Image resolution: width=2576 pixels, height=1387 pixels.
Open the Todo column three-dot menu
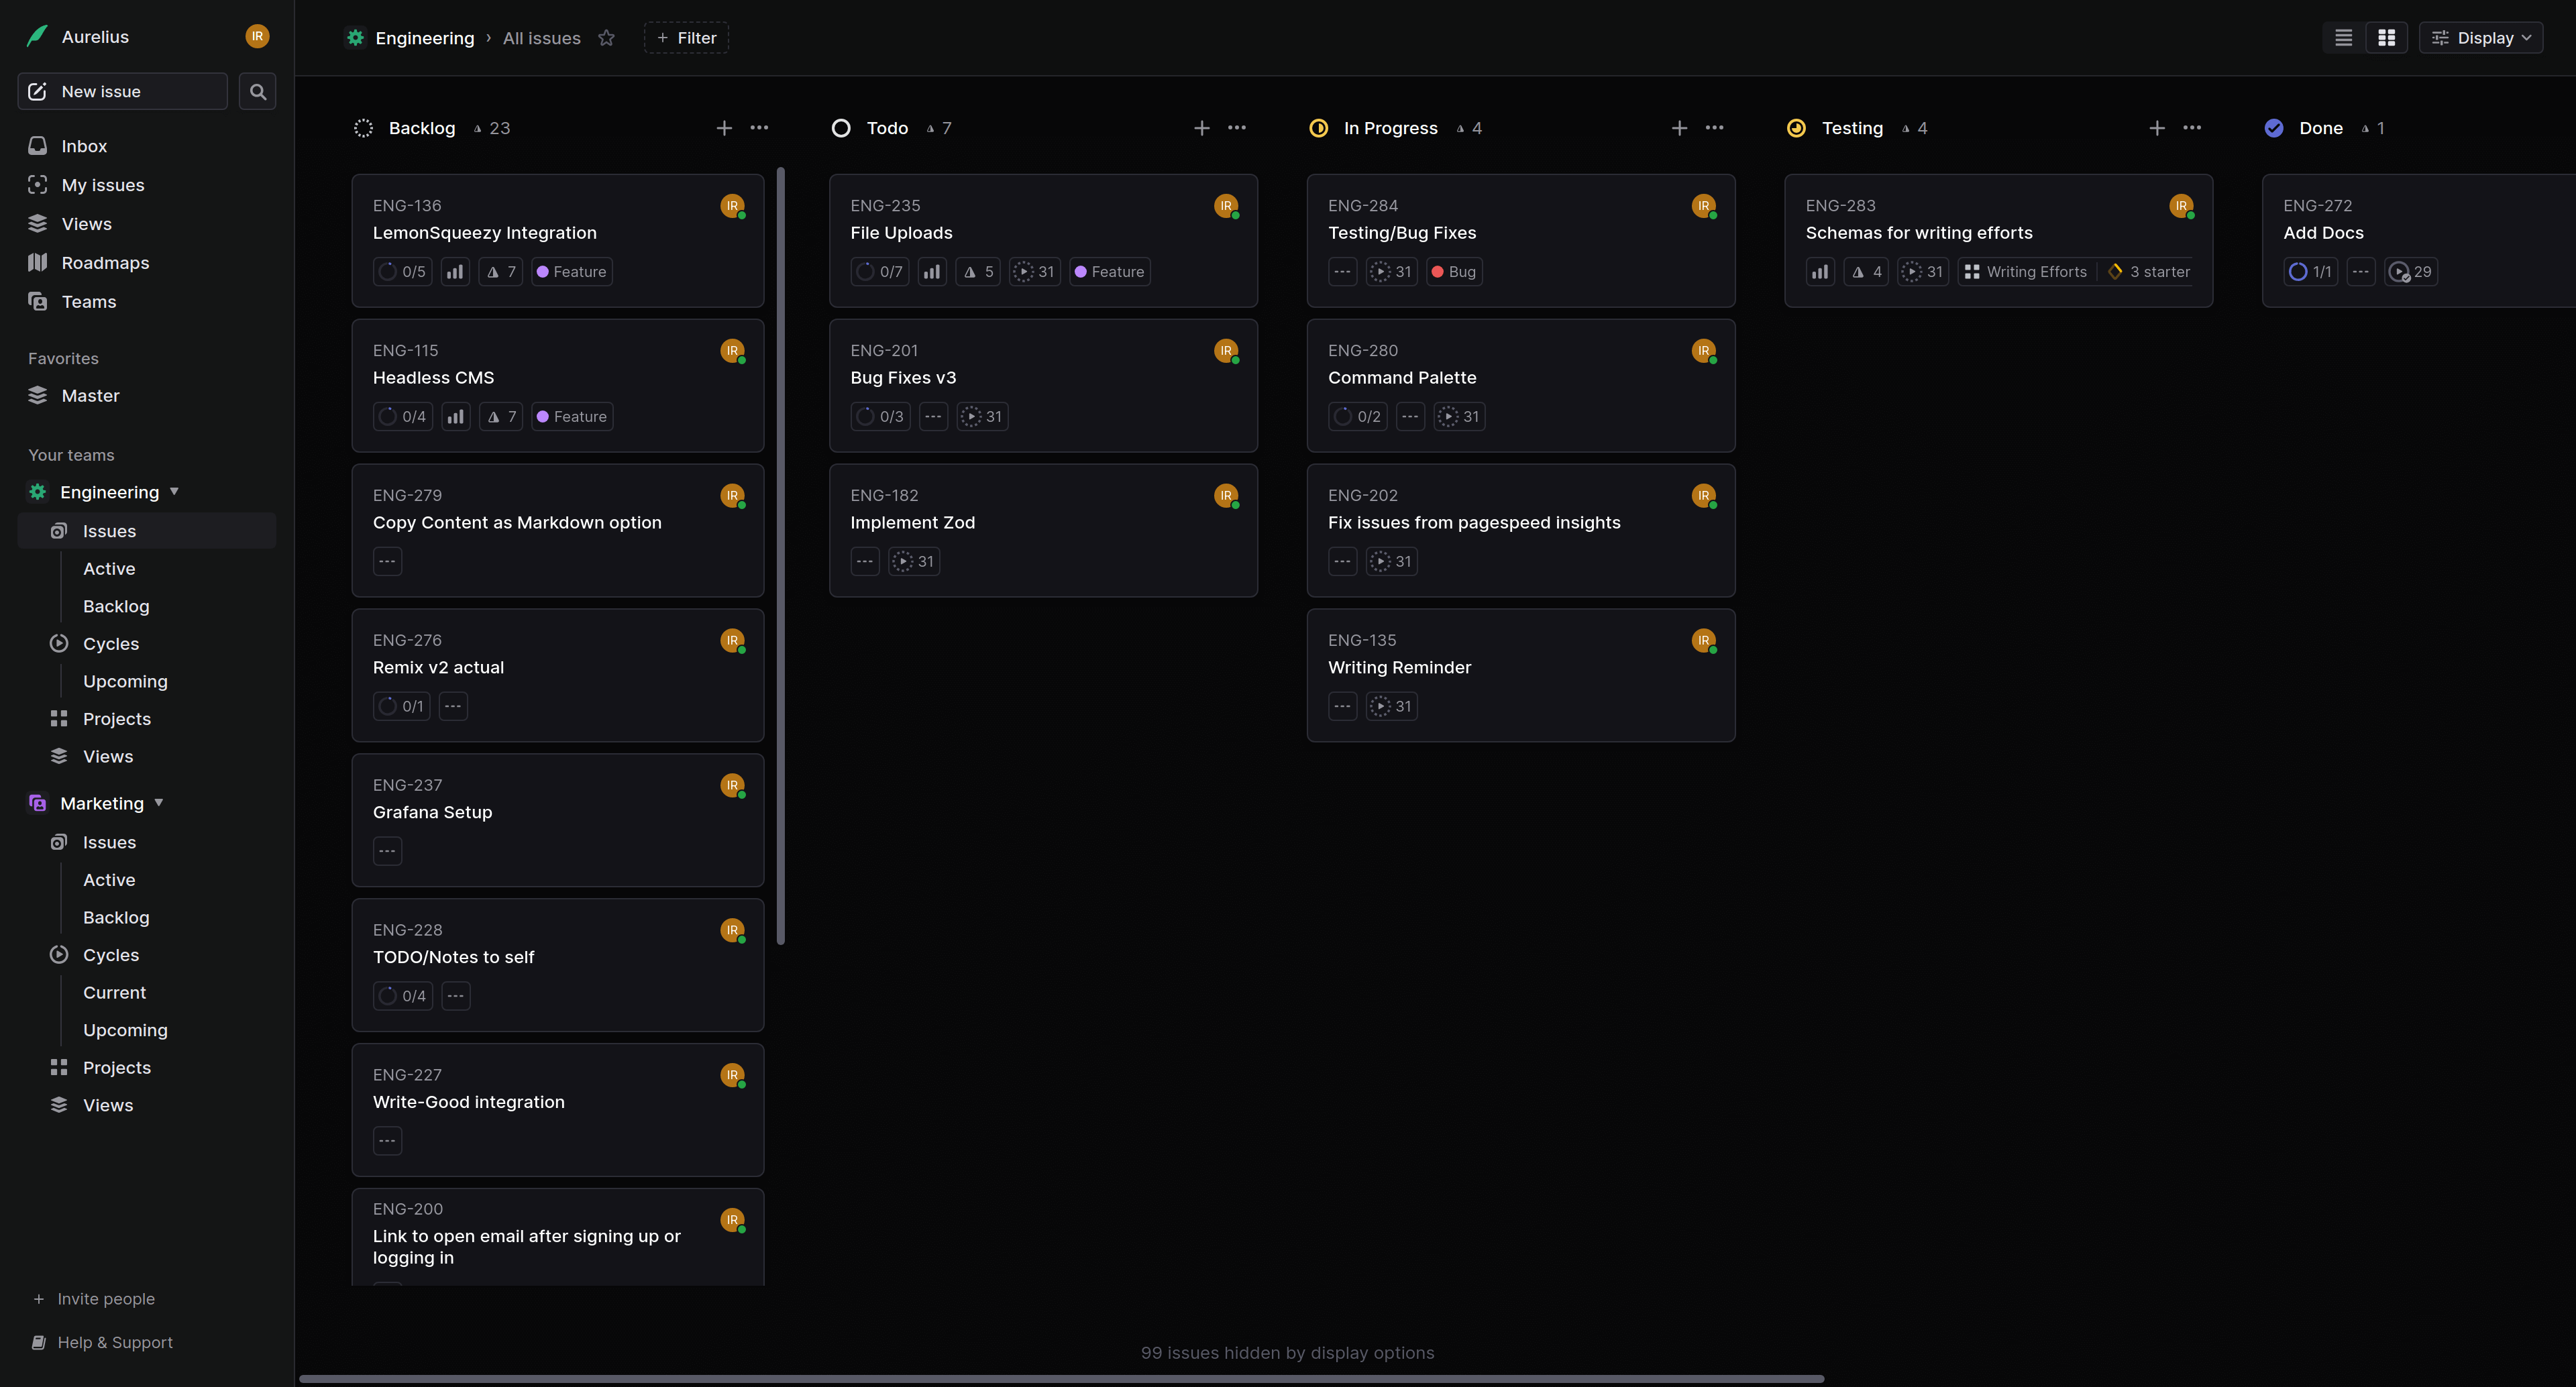(x=1237, y=128)
